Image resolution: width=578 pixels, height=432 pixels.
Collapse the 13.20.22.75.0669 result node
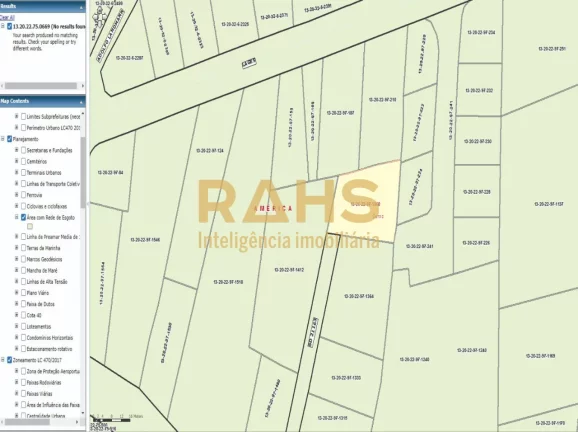(3, 26)
